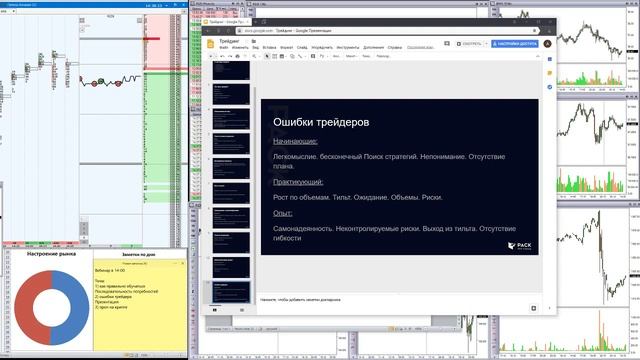This screenshot has height=360, width=640.
Task: Open the Упорядочить menu
Action: click(322, 48)
